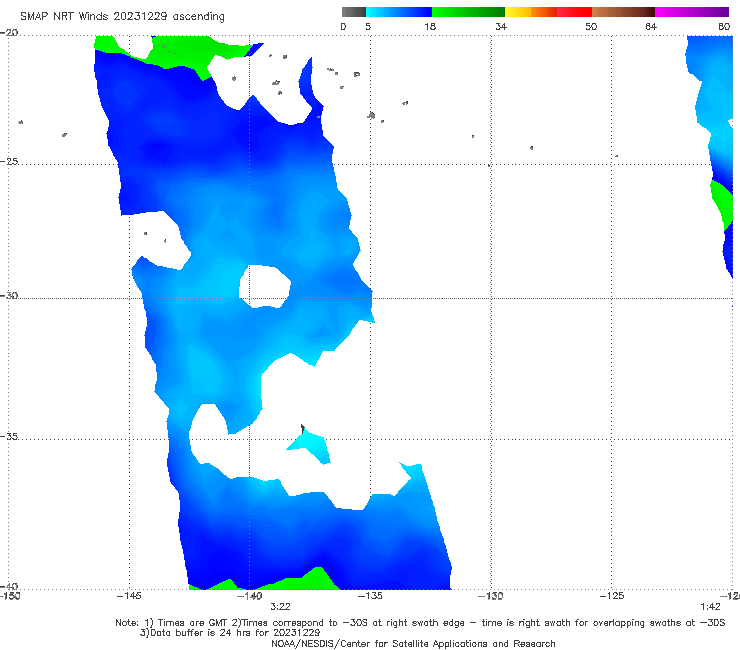Click the magenta-purple 64–80 color bar segment
Screen dimensions: 740x650
(x=692, y=12)
